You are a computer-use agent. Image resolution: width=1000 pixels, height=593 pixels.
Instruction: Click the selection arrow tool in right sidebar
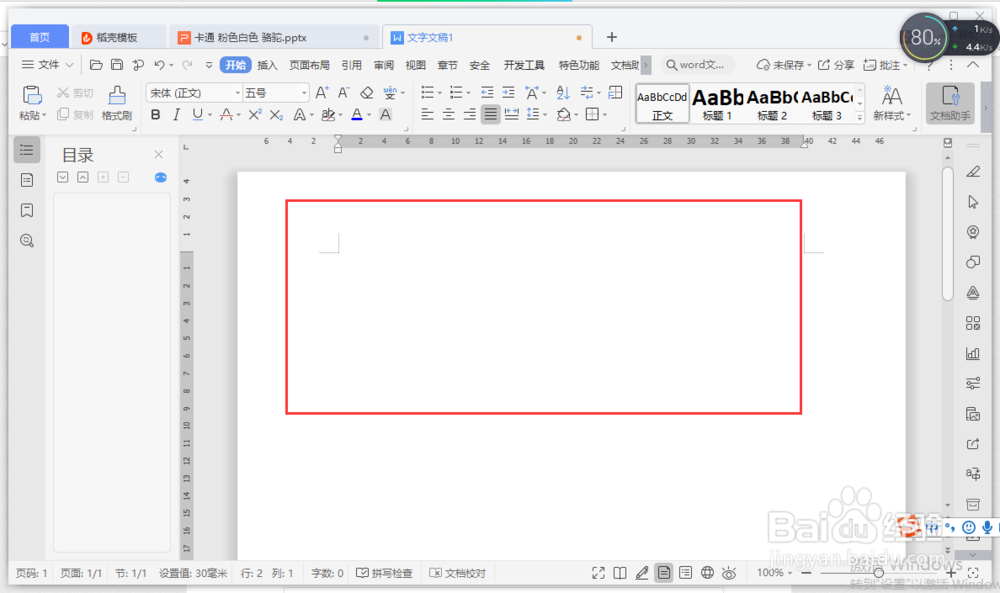tap(973, 202)
